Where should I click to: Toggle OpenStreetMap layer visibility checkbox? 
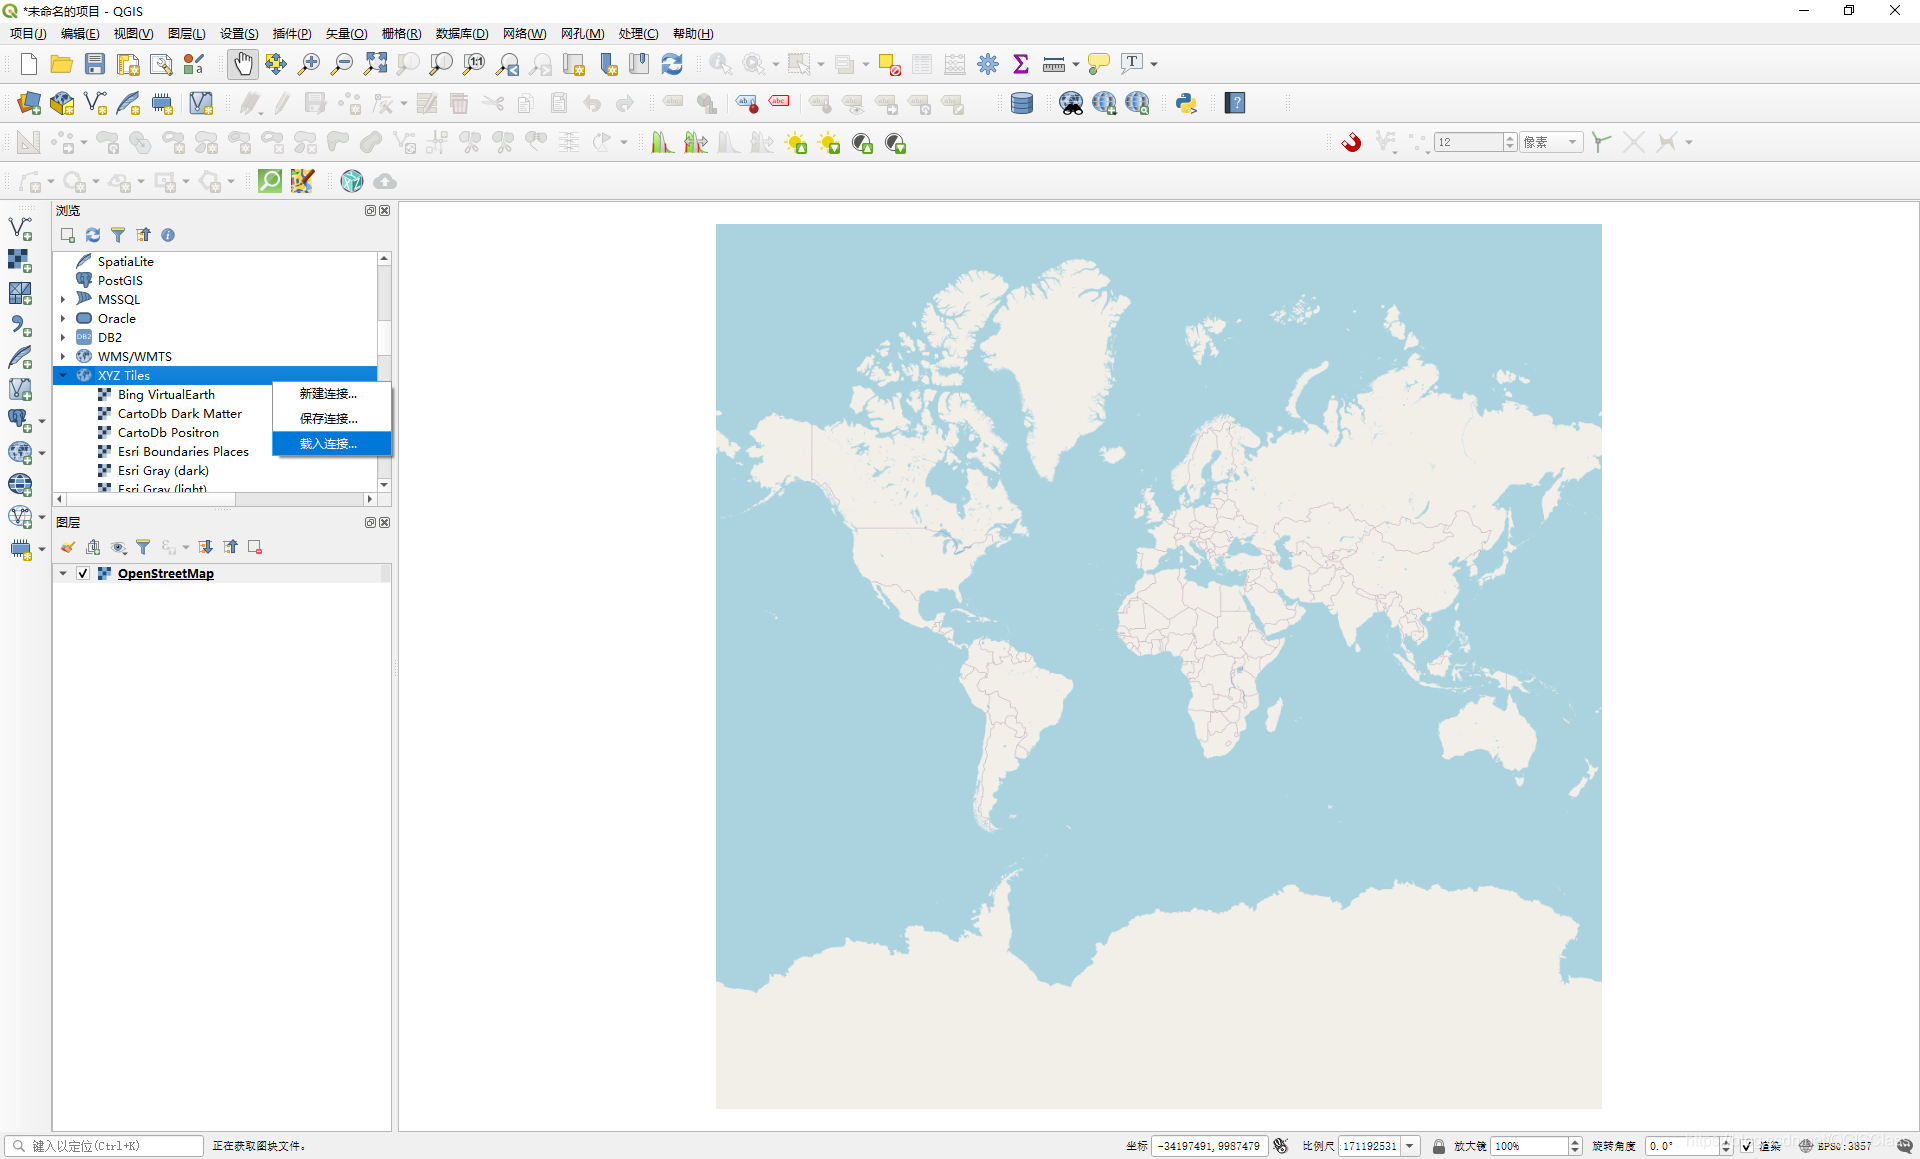click(x=83, y=573)
